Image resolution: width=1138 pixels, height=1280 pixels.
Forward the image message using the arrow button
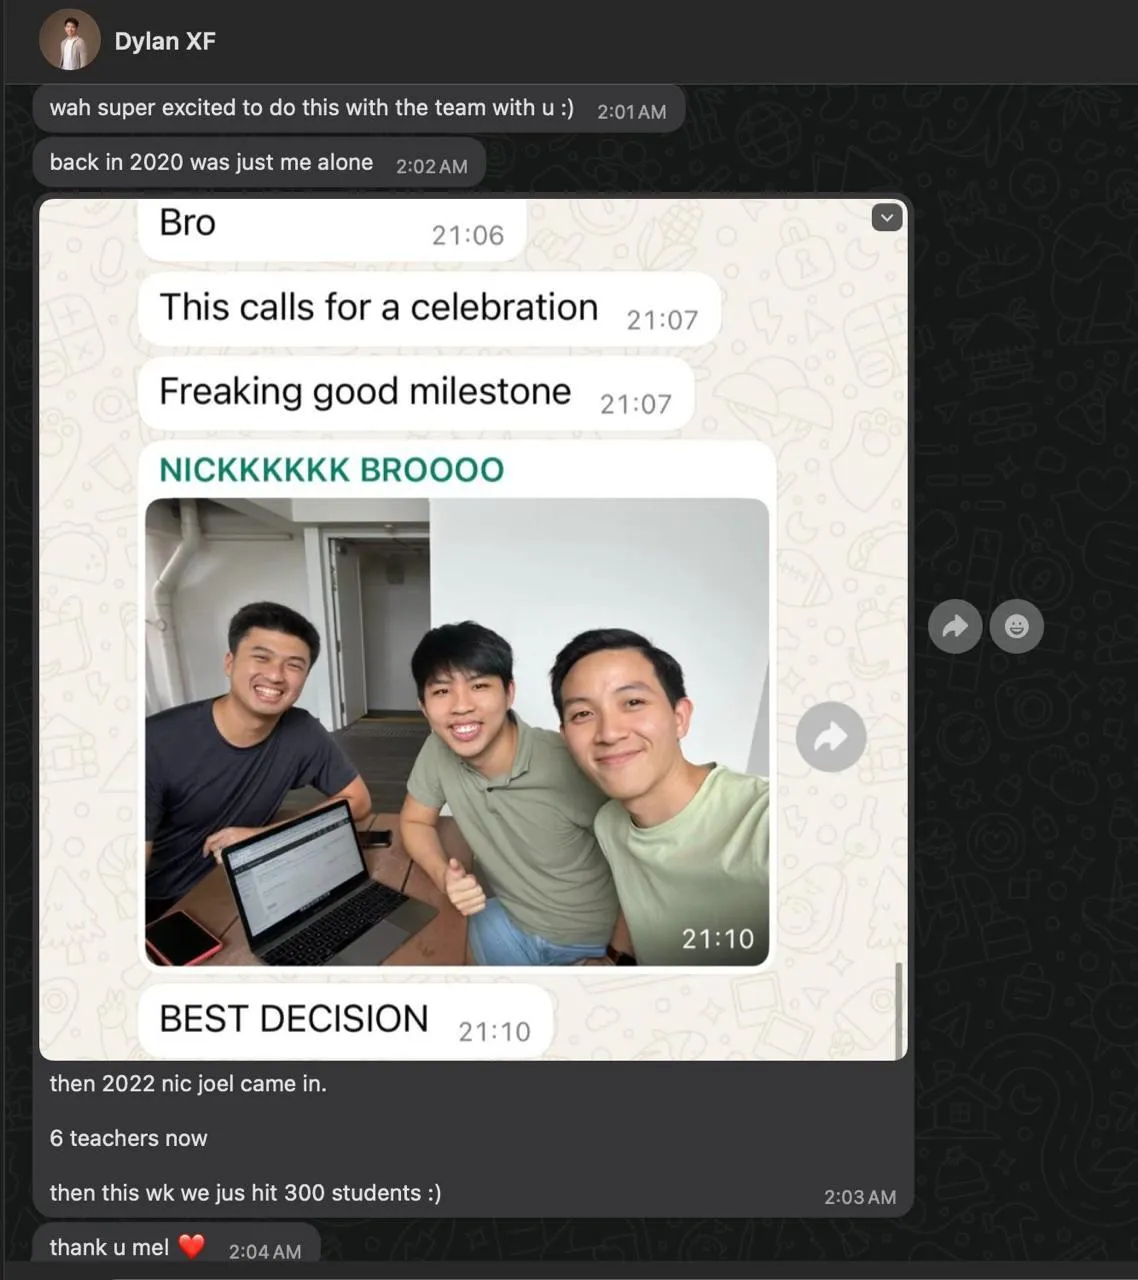point(955,627)
